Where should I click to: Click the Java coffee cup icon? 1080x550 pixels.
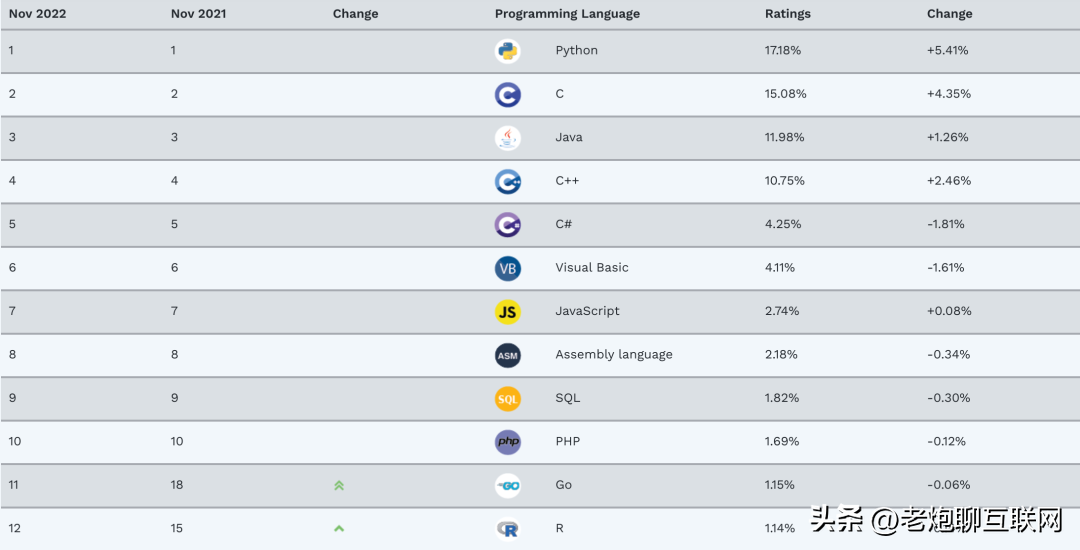507,138
